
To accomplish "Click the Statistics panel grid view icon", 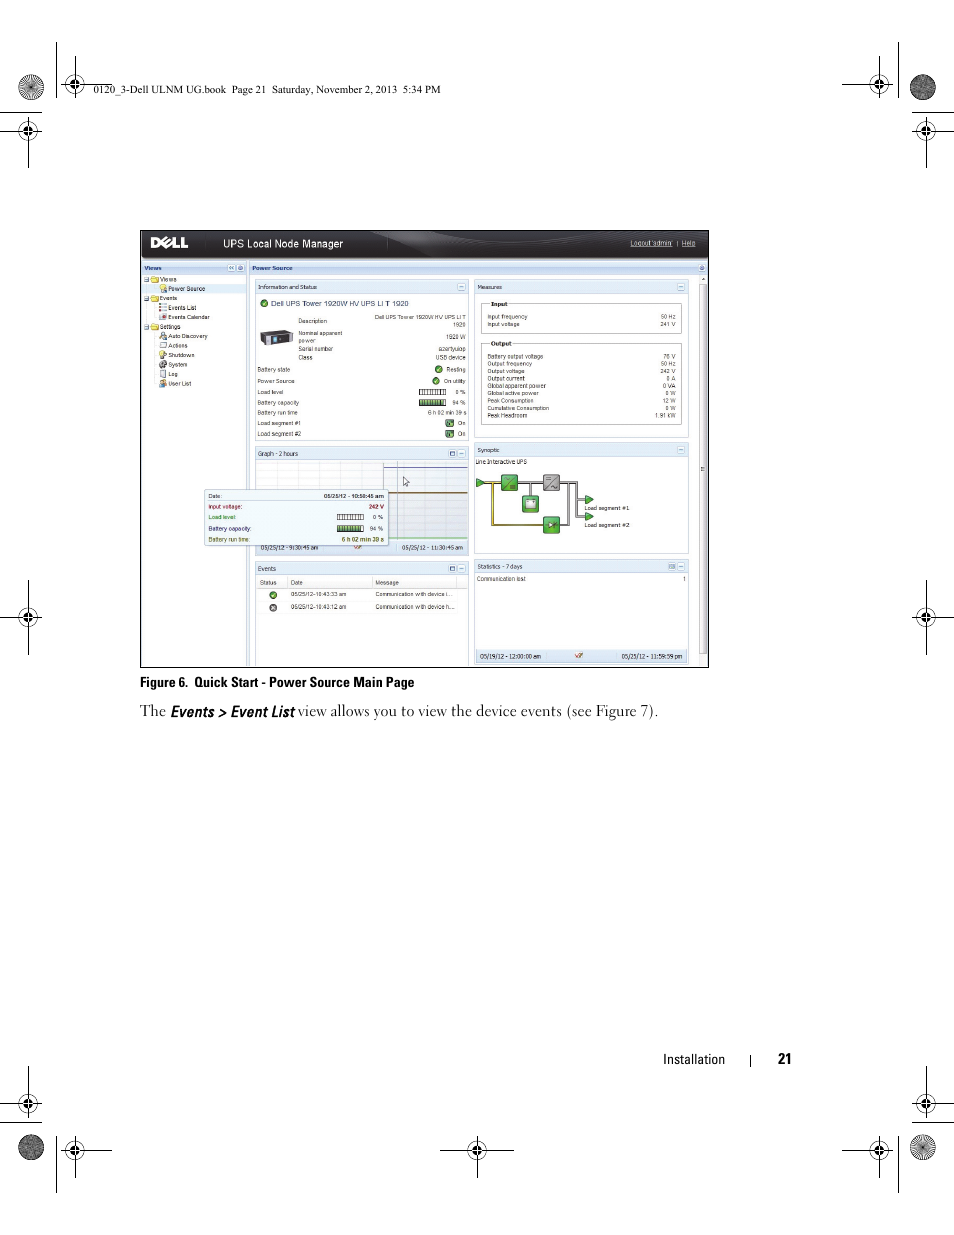I will coord(672,567).
